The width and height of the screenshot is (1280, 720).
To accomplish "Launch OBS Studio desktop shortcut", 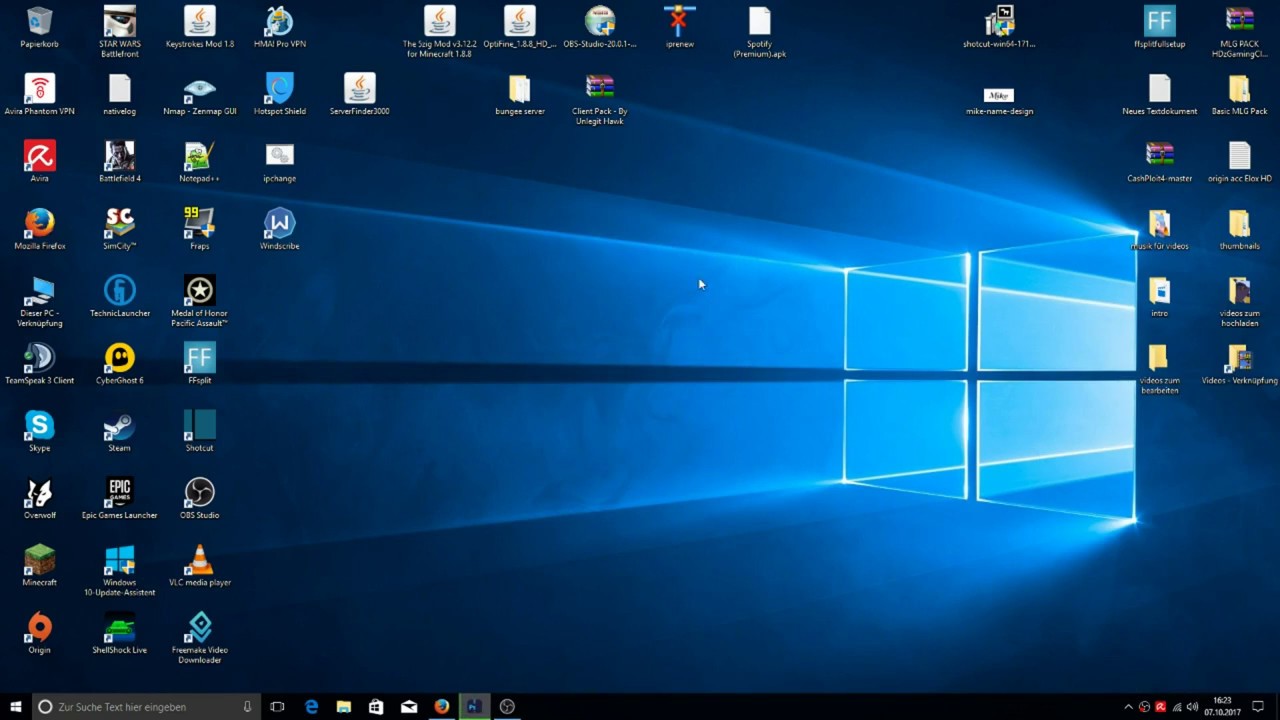I will pyautogui.click(x=200, y=492).
